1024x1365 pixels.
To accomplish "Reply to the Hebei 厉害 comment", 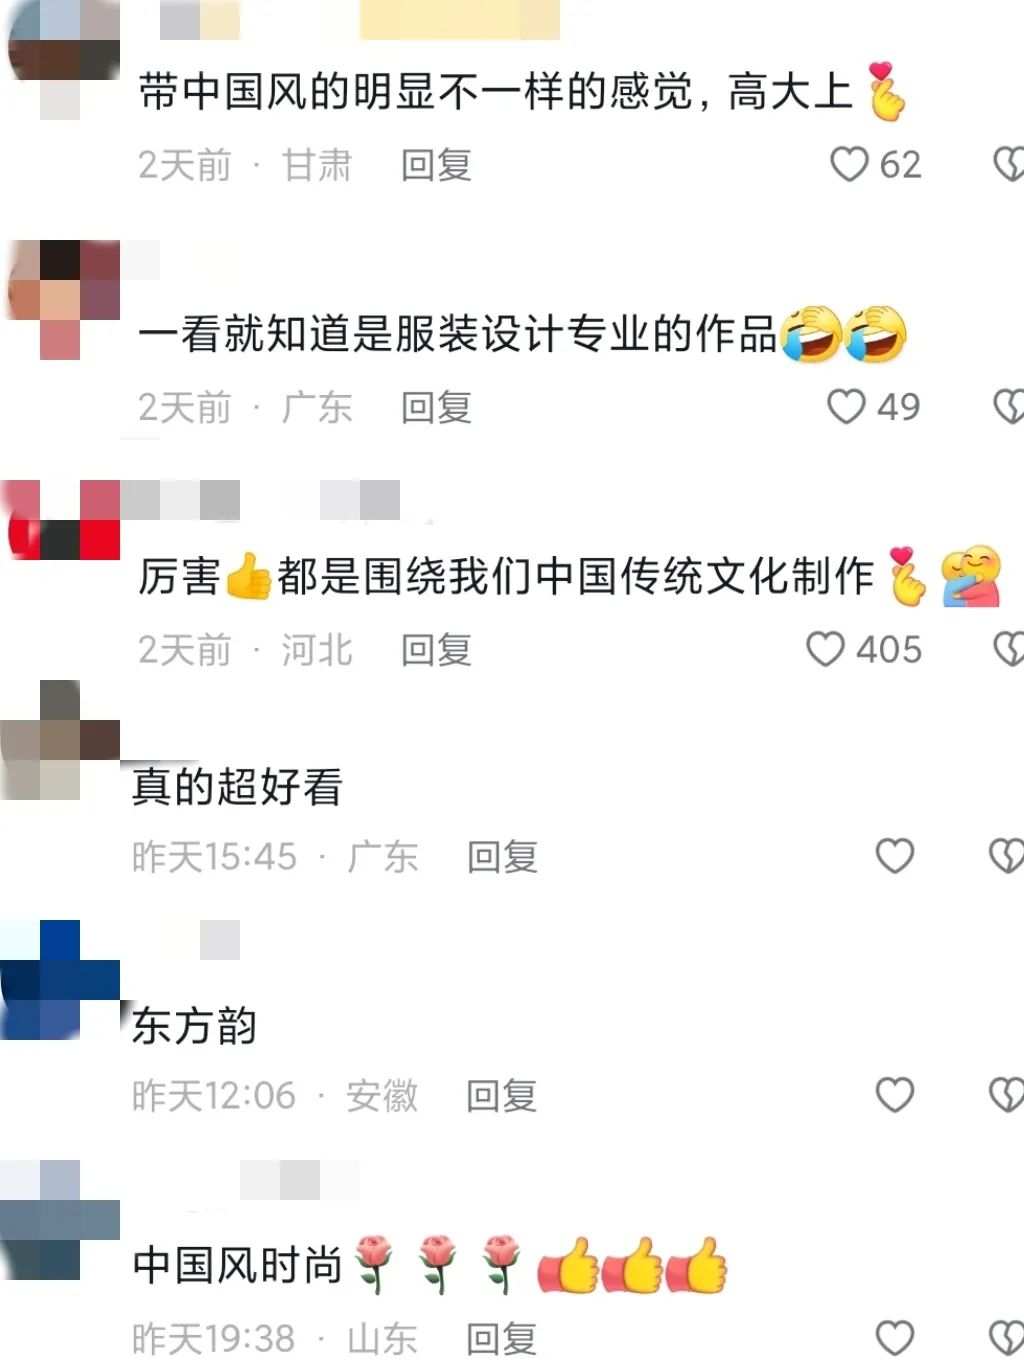I will point(436,650).
